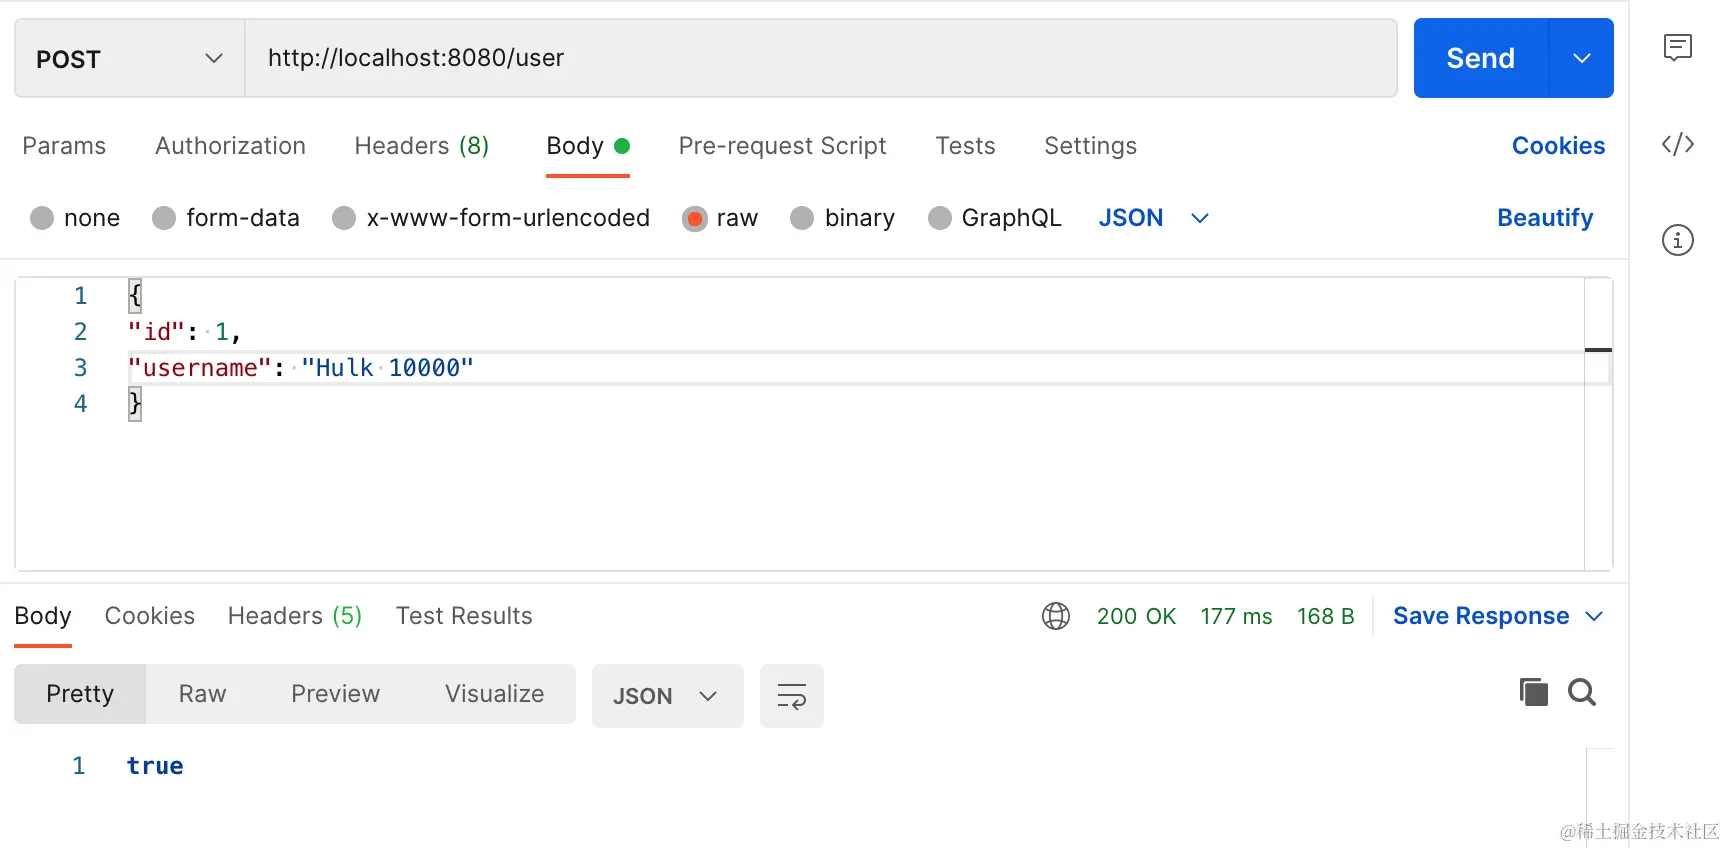Select the GraphQL body type
The height and width of the screenshot is (848, 1726).
coord(939,218)
